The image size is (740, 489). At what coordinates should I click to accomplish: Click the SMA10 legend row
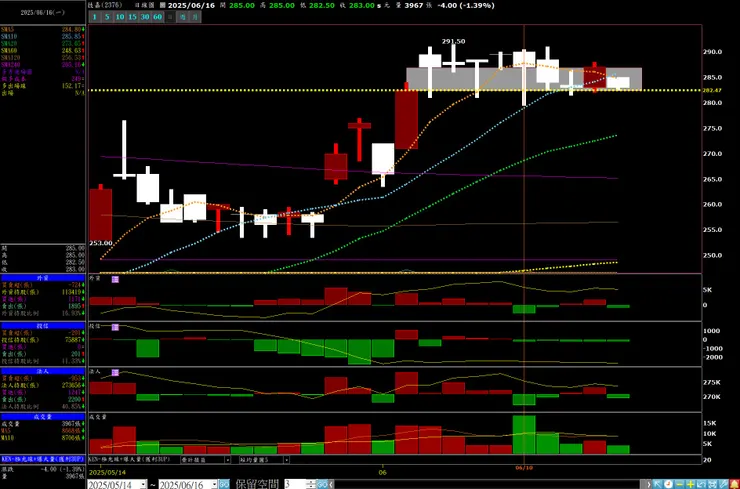tap(42, 36)
